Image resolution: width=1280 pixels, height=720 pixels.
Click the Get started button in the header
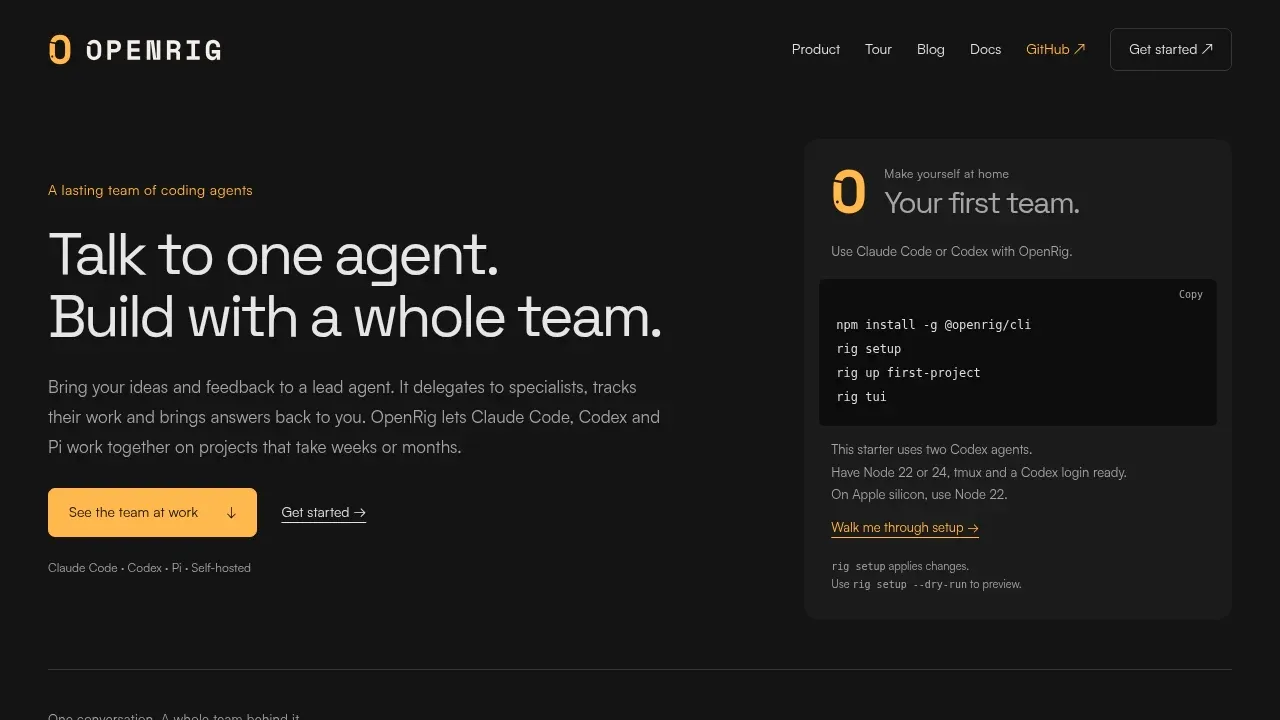click(1170, 49)
